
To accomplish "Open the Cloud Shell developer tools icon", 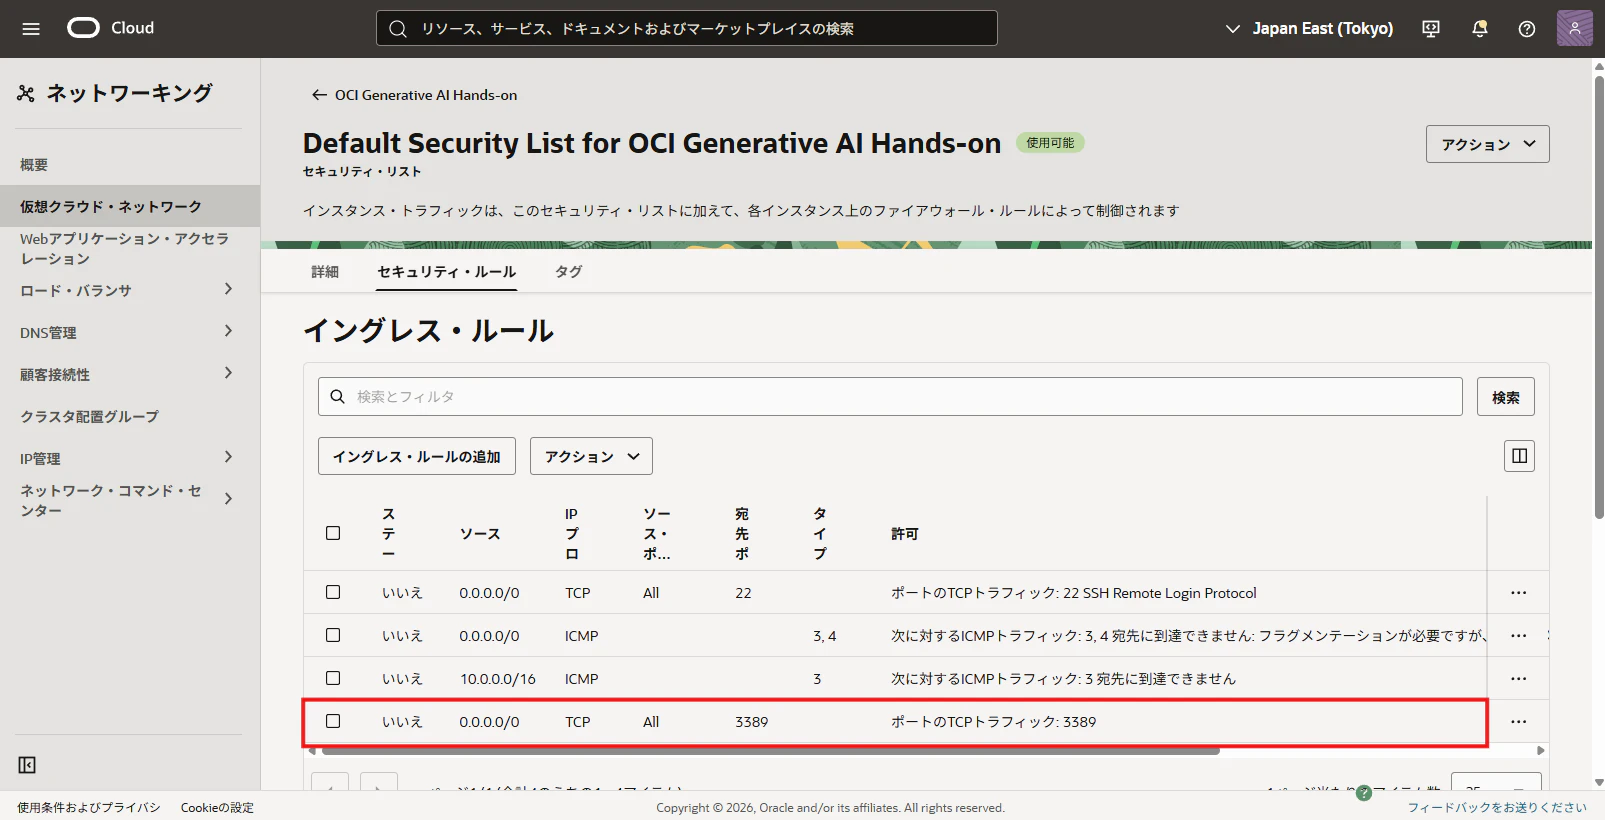I will point(1431,29).
